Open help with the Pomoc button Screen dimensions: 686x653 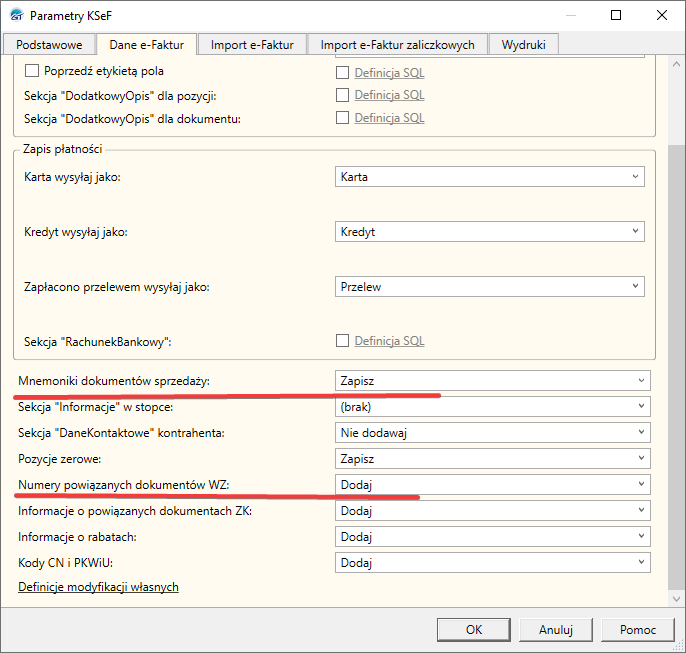click(637, 630)
